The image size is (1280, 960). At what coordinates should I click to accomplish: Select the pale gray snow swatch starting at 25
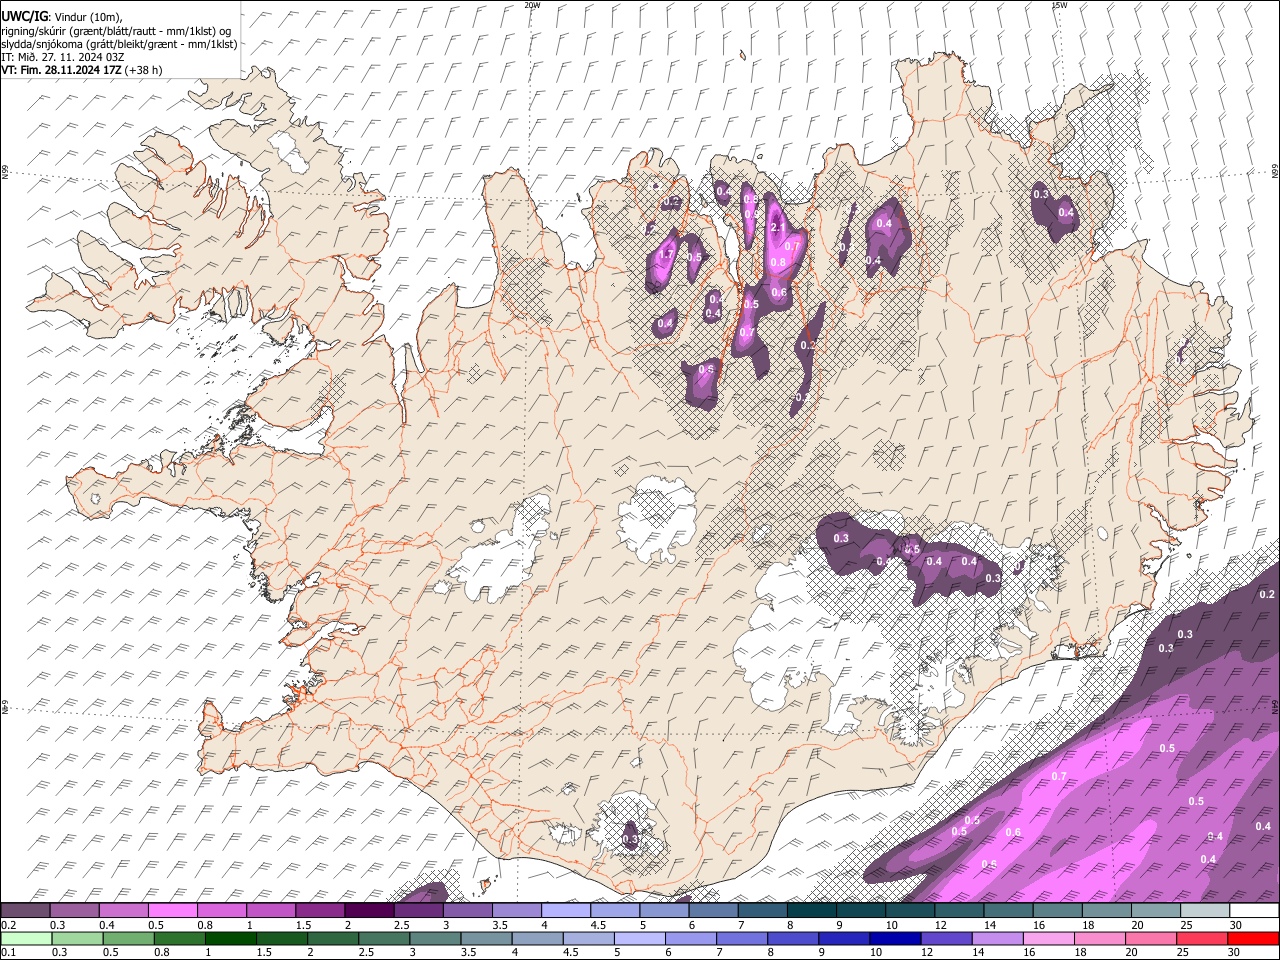[1205, 911]
